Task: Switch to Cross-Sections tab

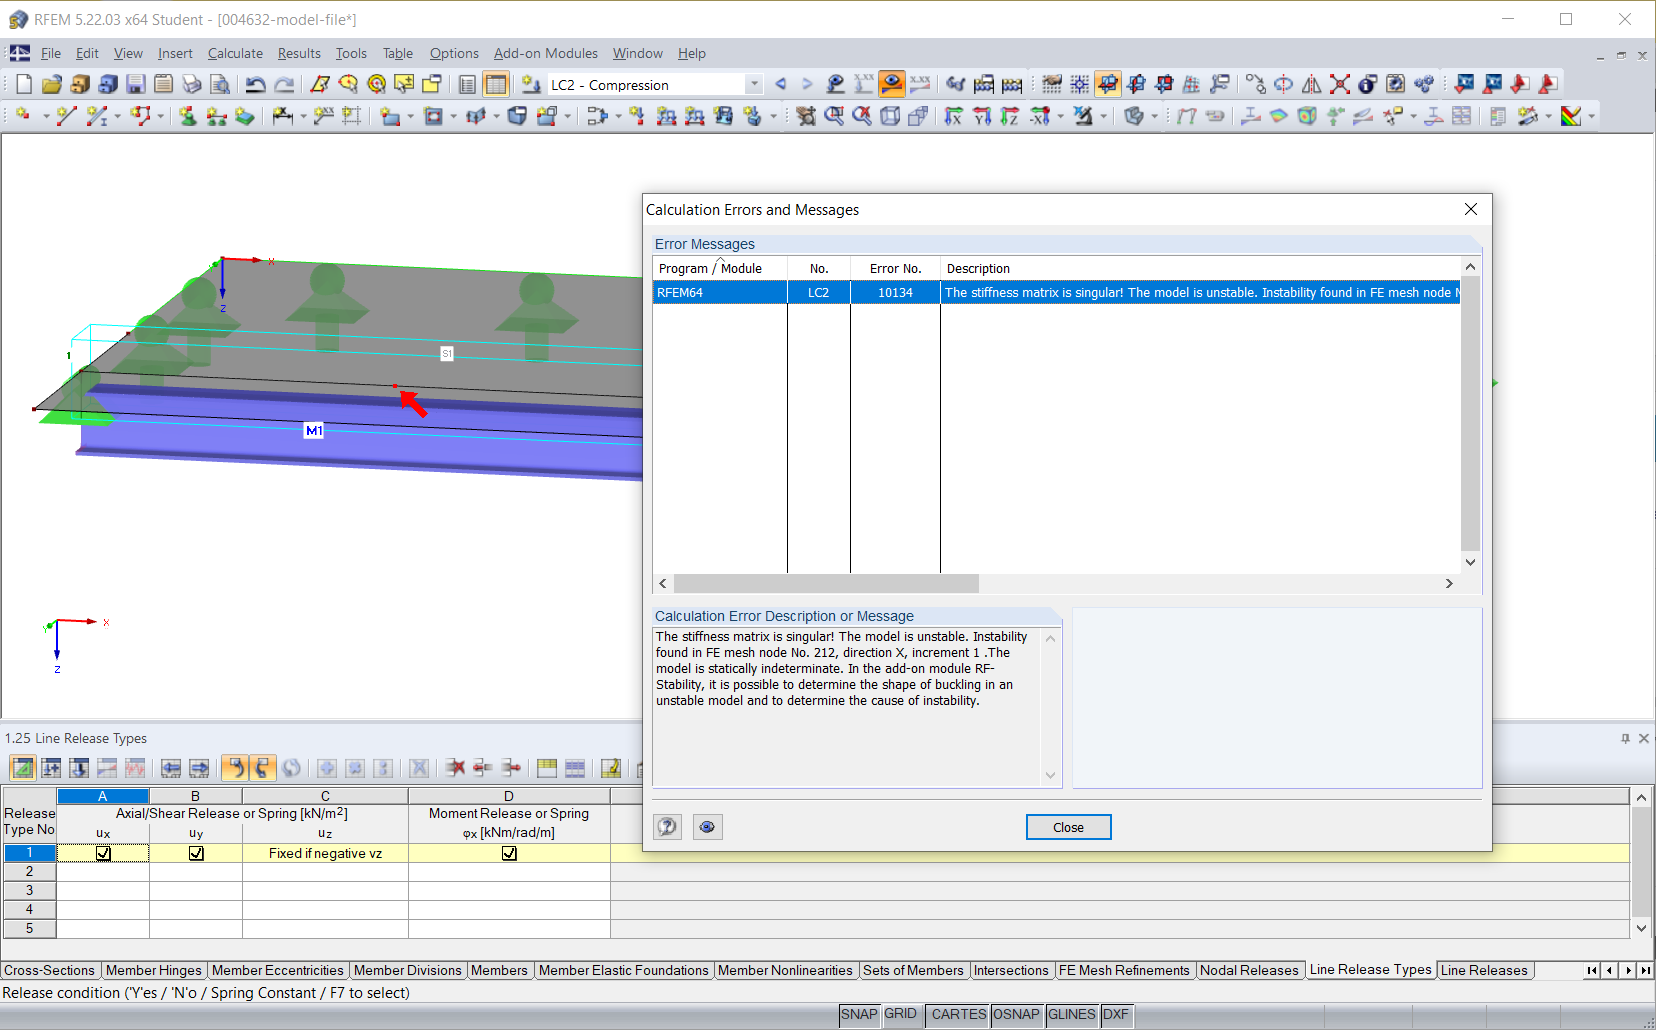Action: coord(49,970)
